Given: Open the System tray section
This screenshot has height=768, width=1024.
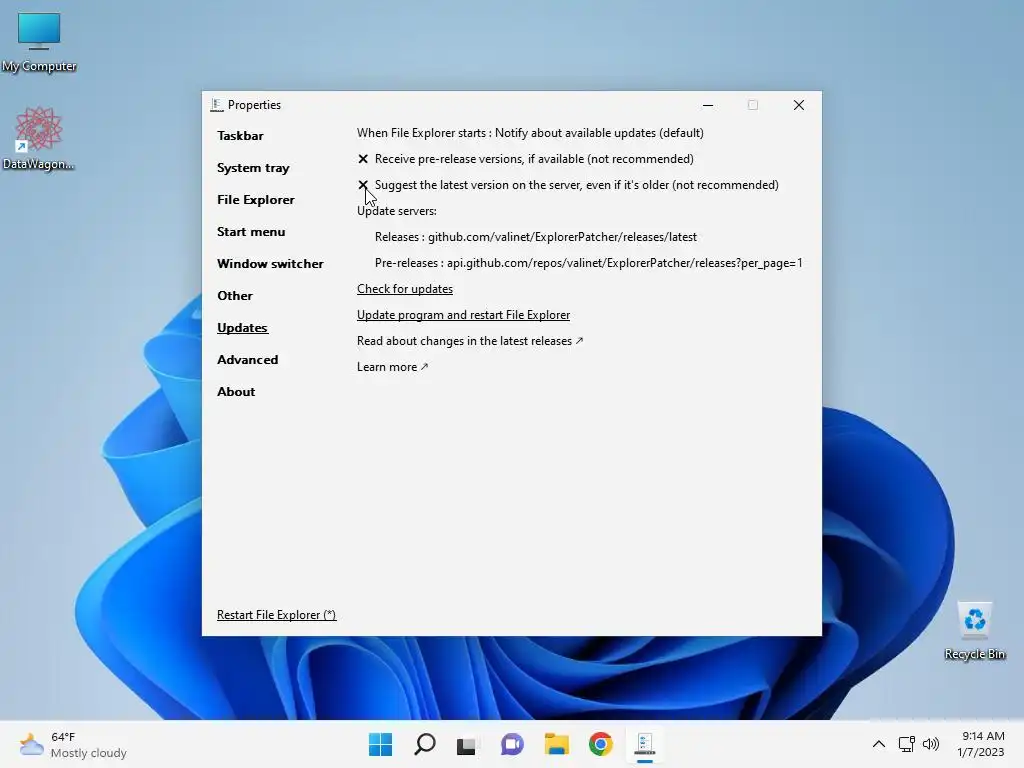Looking at the screenshot, I should (253, 168).
